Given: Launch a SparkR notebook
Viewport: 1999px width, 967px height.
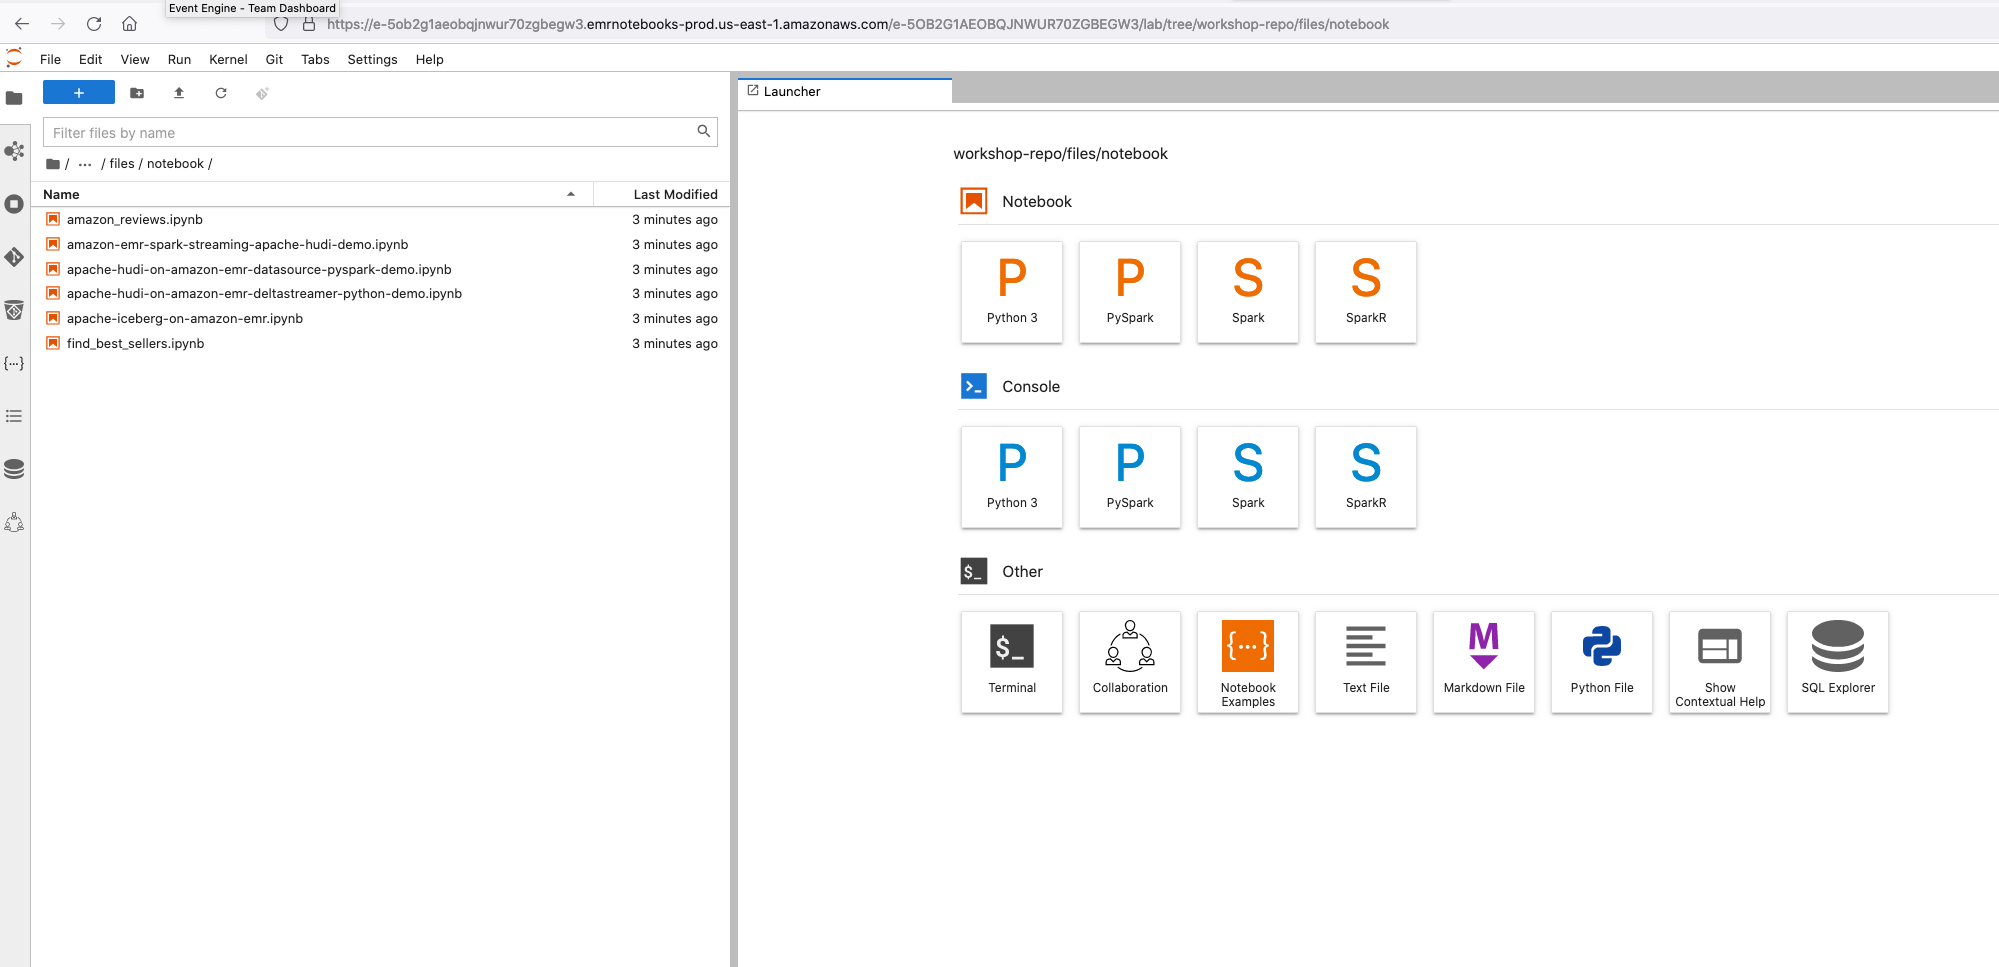Looking at the screenshot, I should click(1366, 292).
